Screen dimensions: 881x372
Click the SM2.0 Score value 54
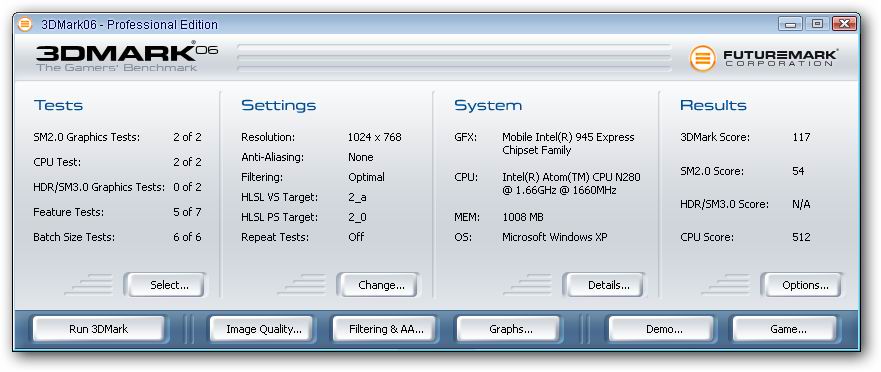[x=798, y=171]
